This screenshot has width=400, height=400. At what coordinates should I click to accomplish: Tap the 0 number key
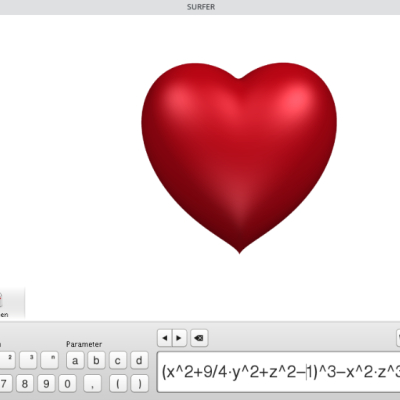[x=67, y=384]
